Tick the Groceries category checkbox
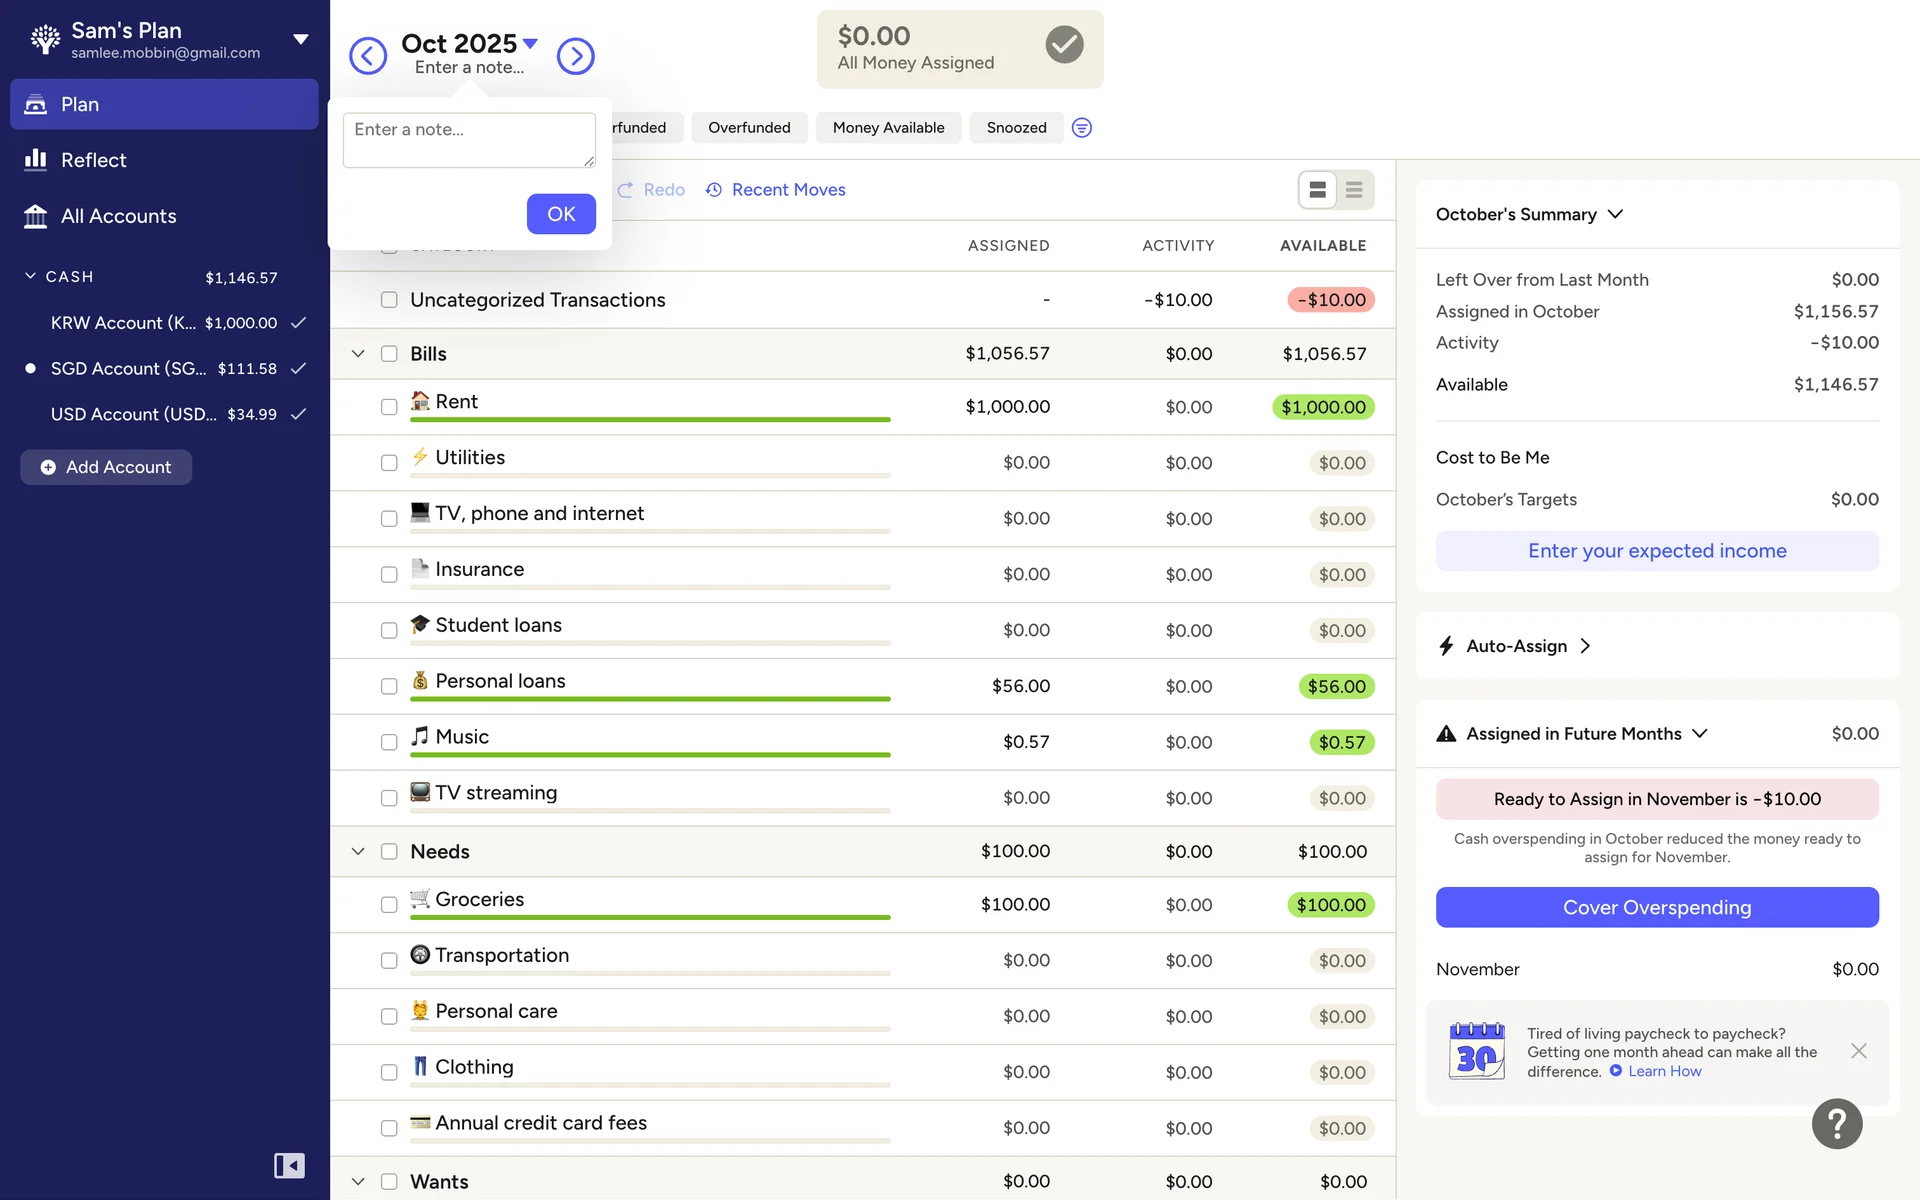The height and width of the screenshot is (1200, 1920). coord(389,905)
